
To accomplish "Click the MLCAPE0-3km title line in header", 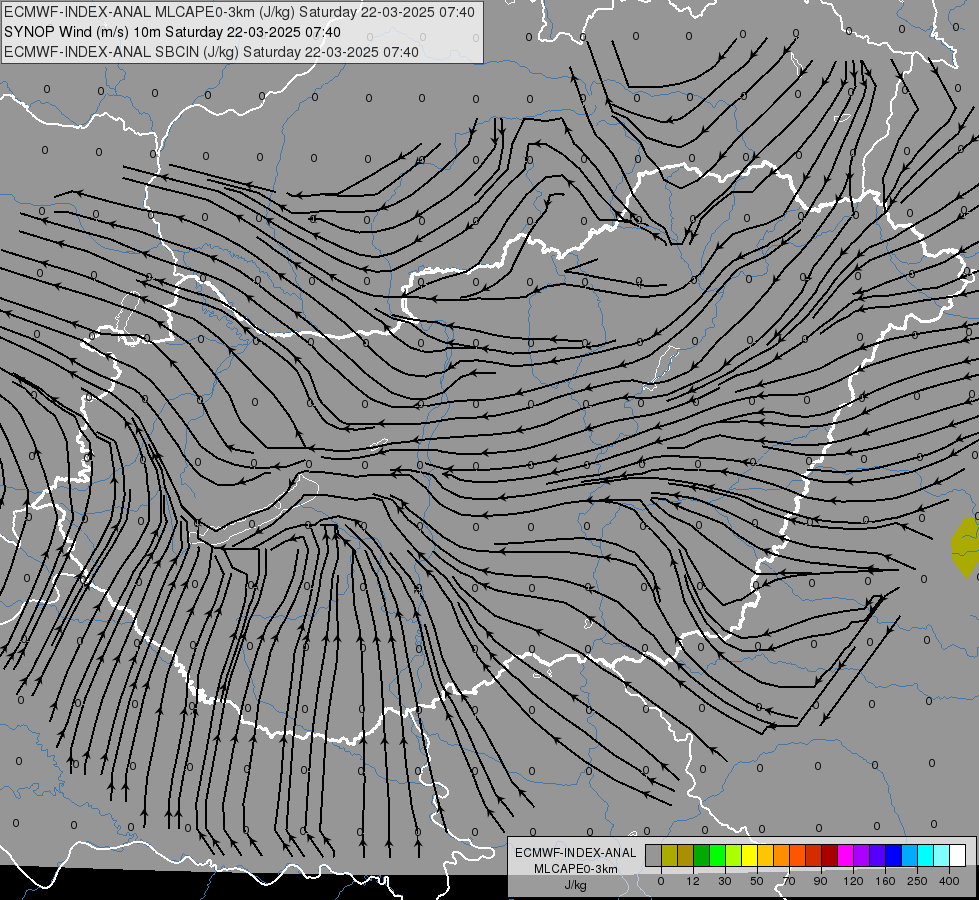I will pos(239,12).
